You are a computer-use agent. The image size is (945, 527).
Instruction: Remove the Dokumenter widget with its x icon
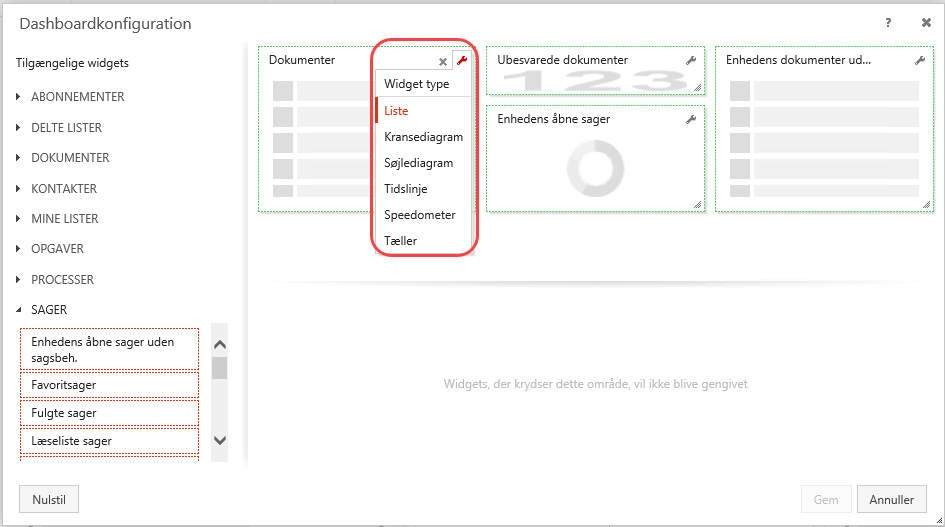click(443, 61)
